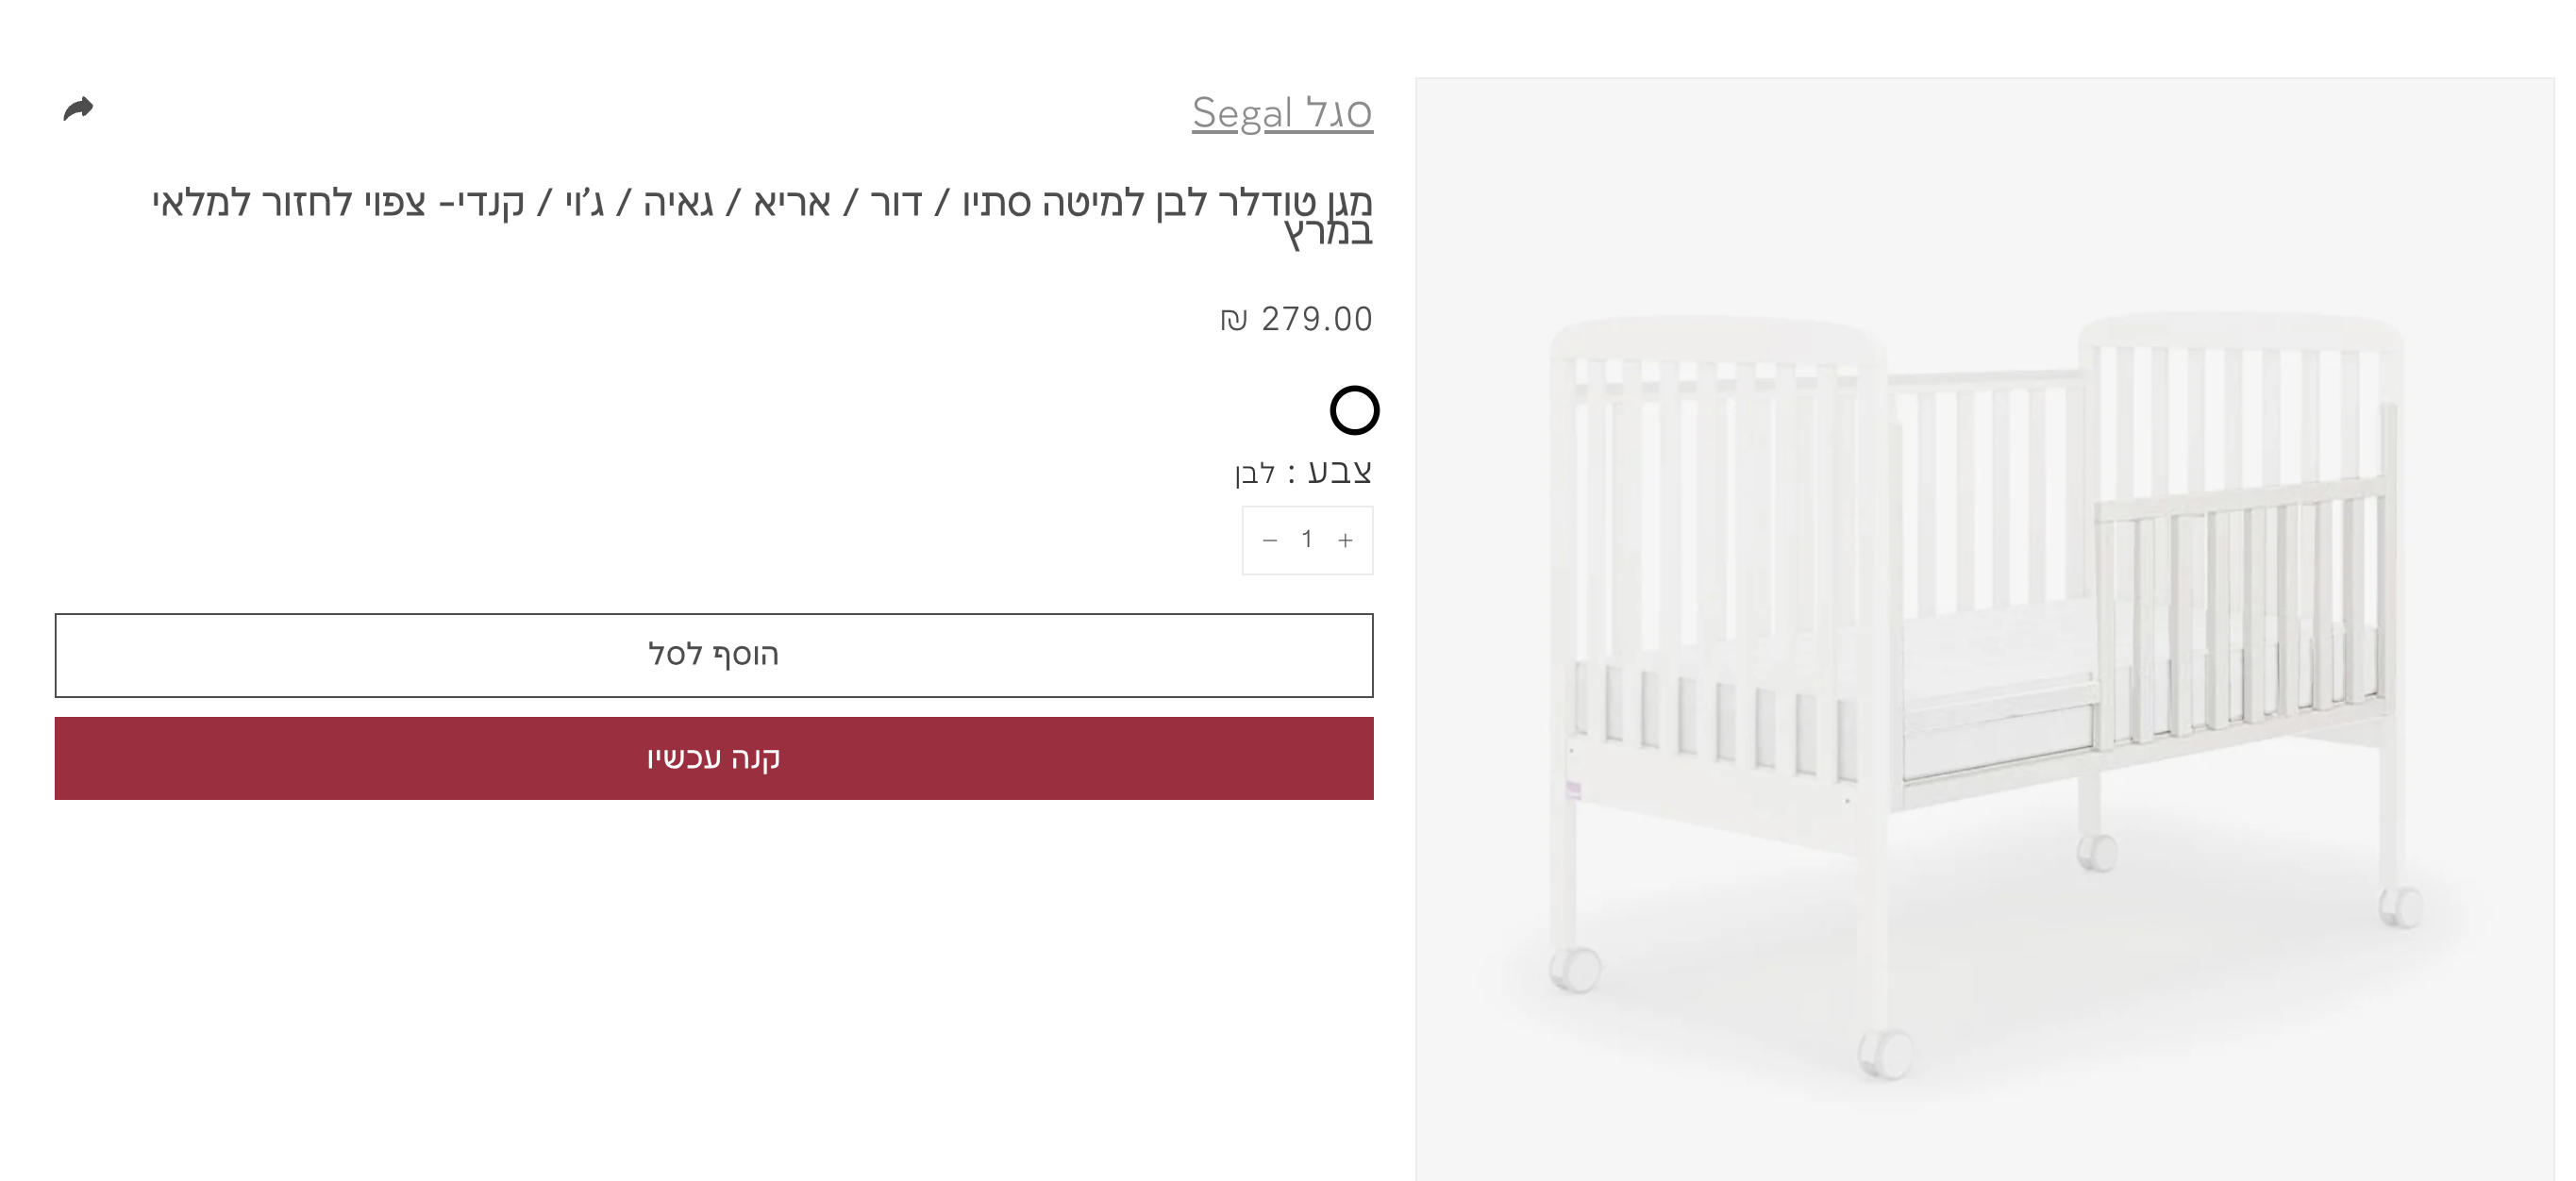The width and height of the screenshot is (2576, 1181).
Task: Open the Segal brand link
Action: [1281, 113]
